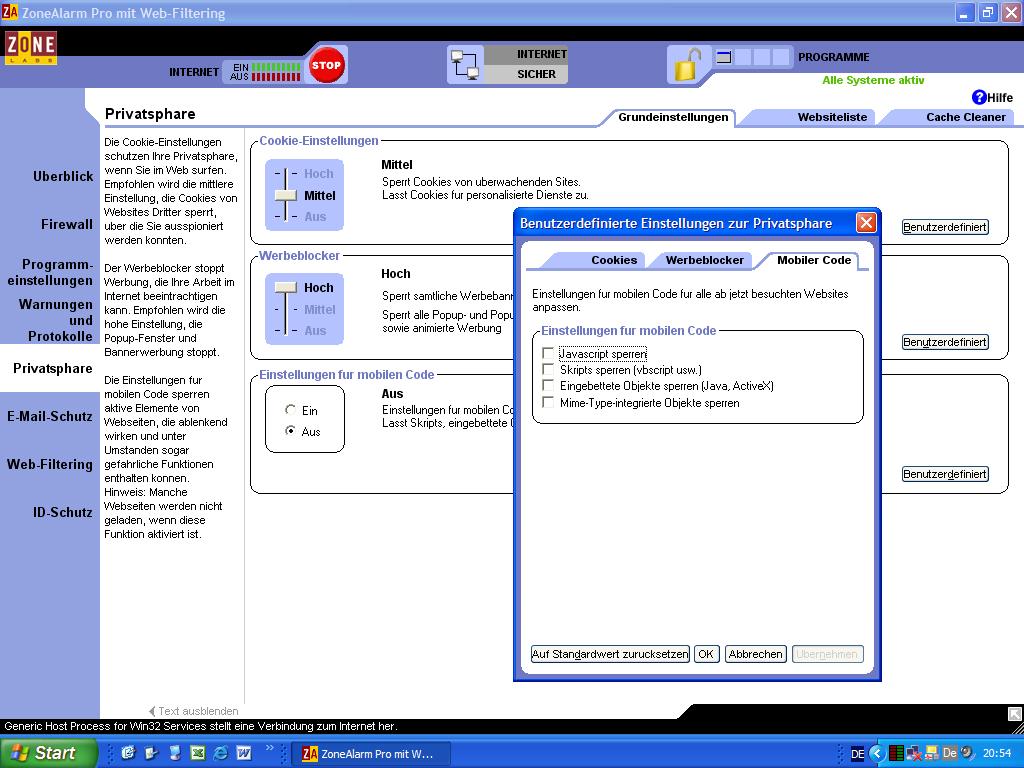Open E-Mail-Schutz in the sidebar
The width and height of the screenshot is (1024, 768).
[x=50, y=416]
